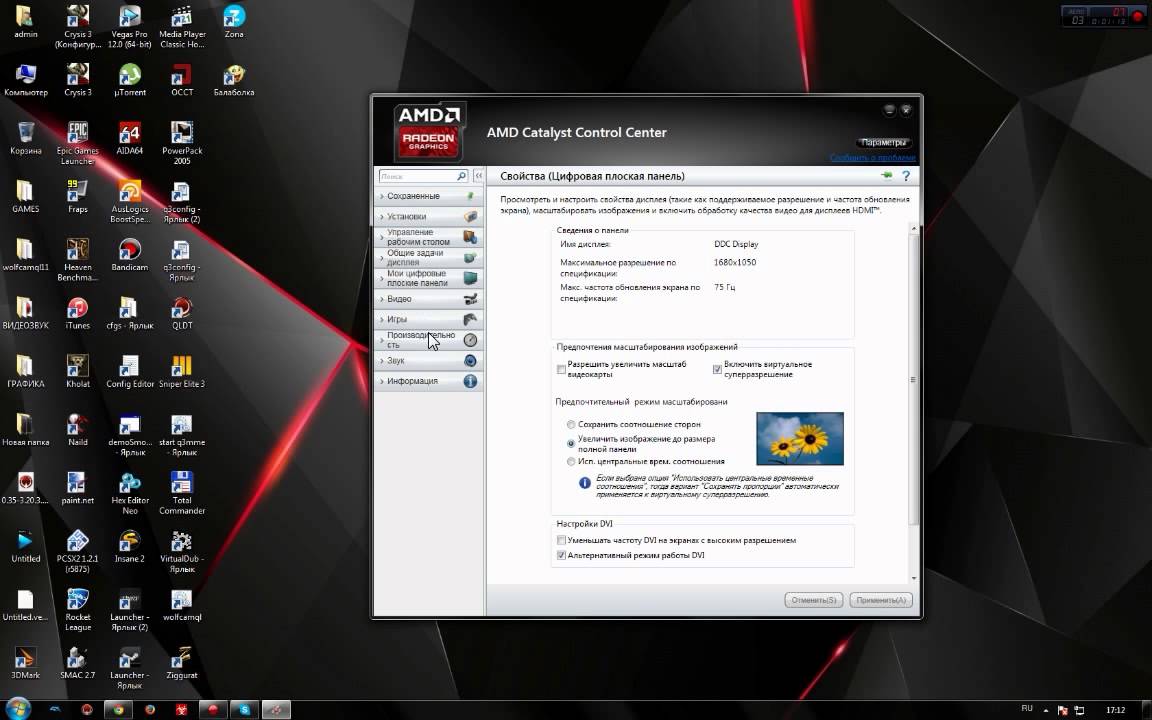
Task: Click the green pin icon in page header
Action: 887,176
